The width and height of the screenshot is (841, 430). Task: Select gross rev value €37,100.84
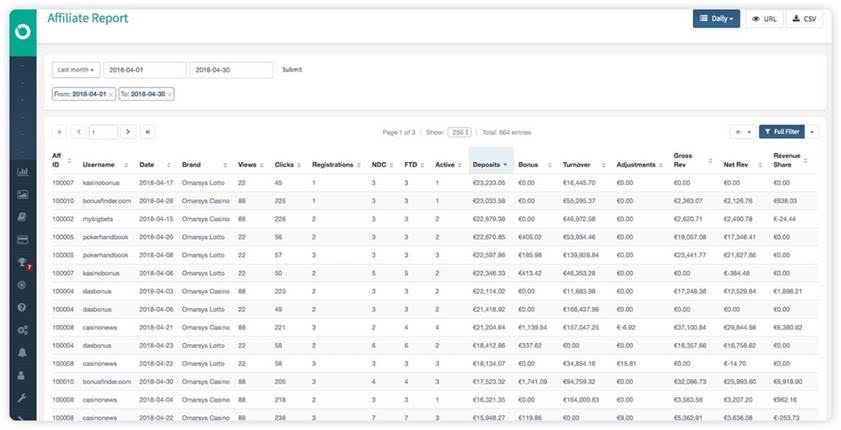click(x=690, y=328)
